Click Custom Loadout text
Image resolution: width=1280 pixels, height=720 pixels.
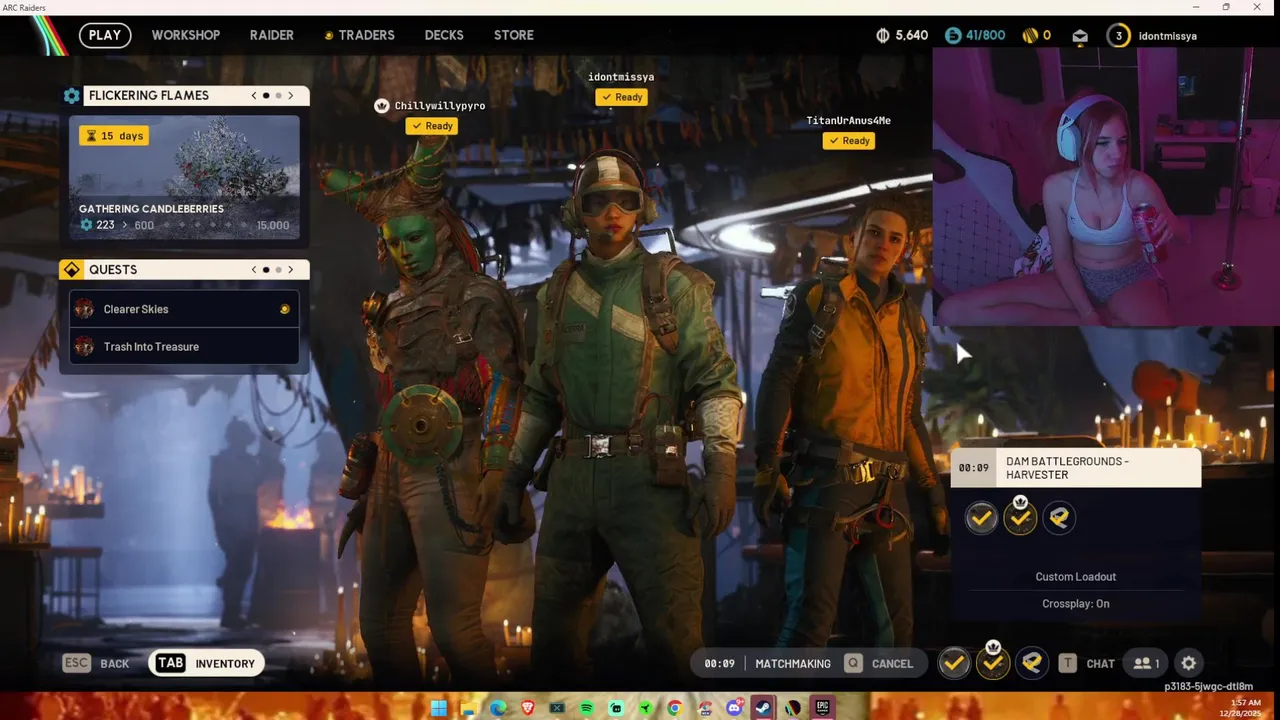click(1076, 577)
